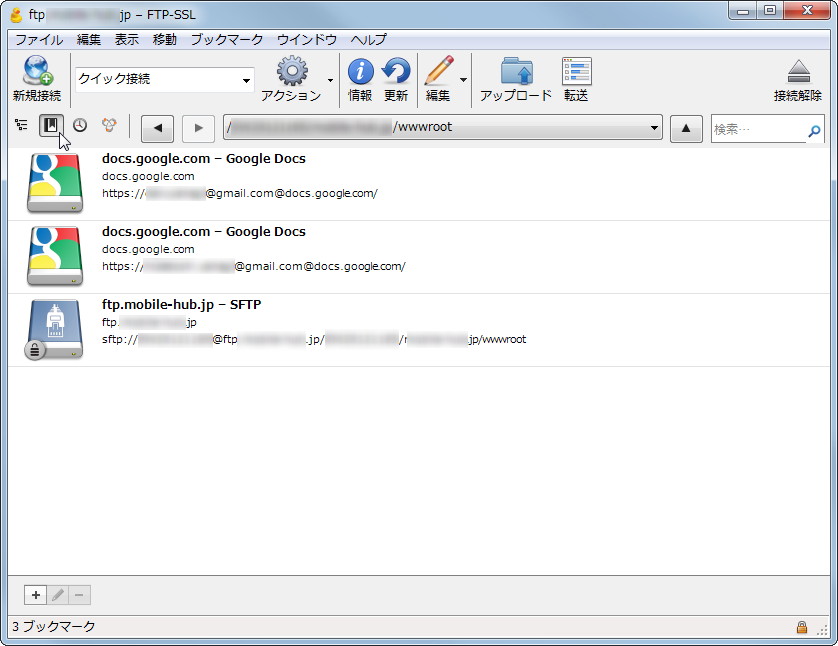This screenshot has width=838, height=646.
Task: Remove bookmark with the minus button
Action: 79,595
